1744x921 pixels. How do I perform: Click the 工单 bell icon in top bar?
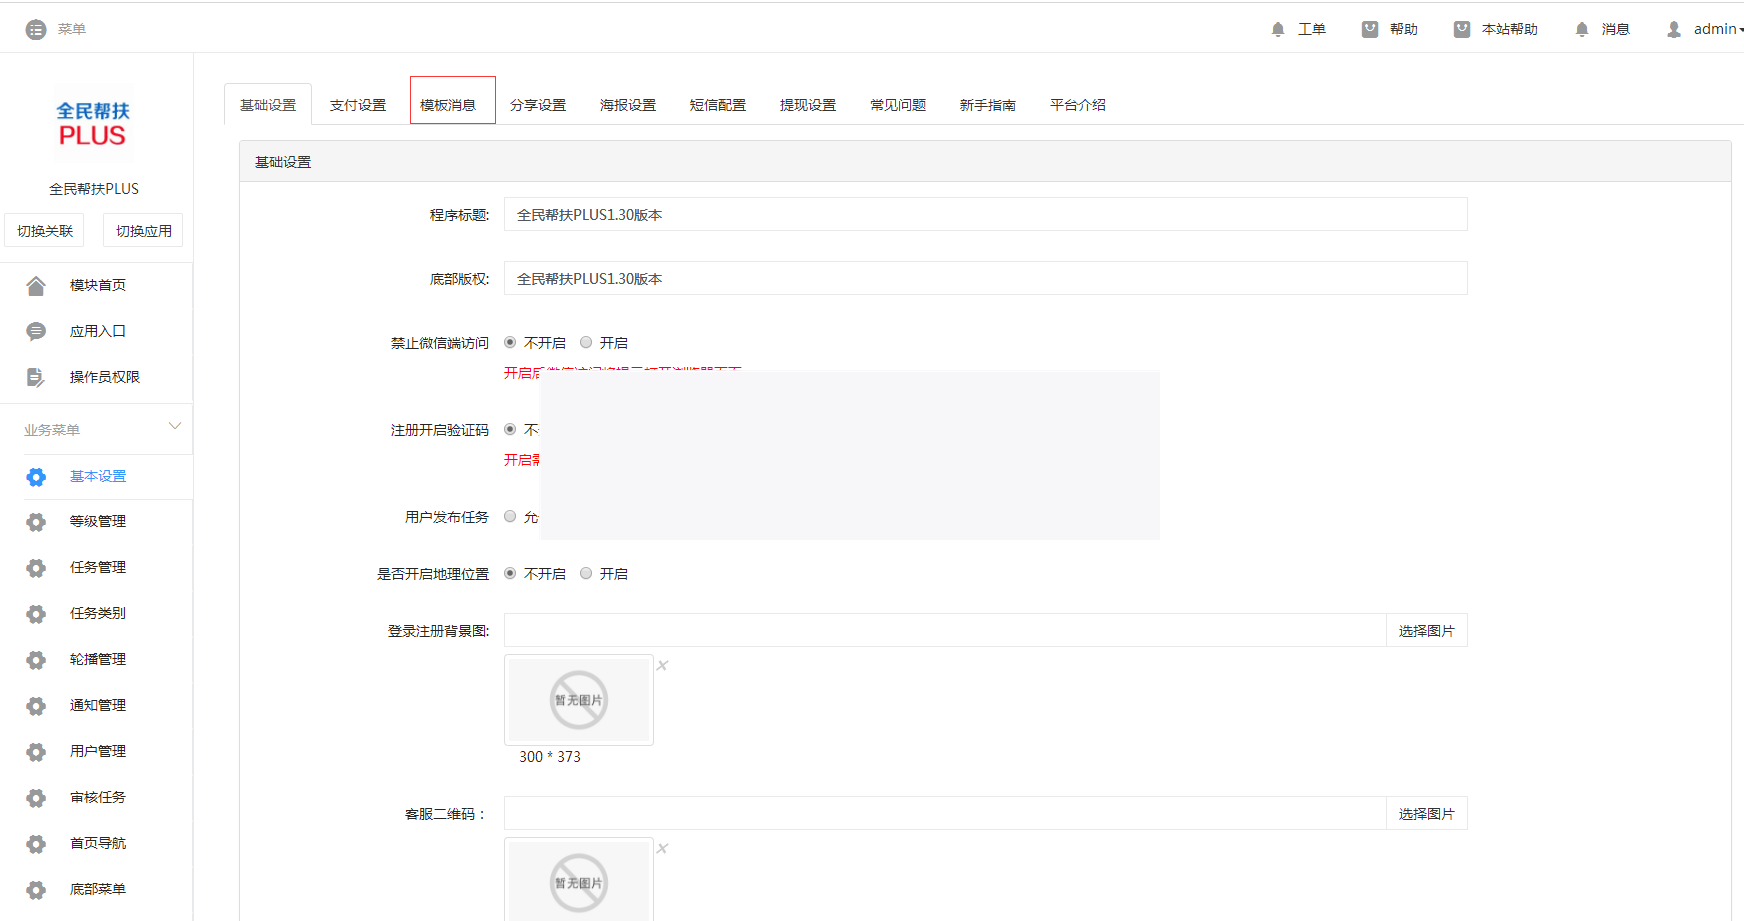(x=1277, y=28)
